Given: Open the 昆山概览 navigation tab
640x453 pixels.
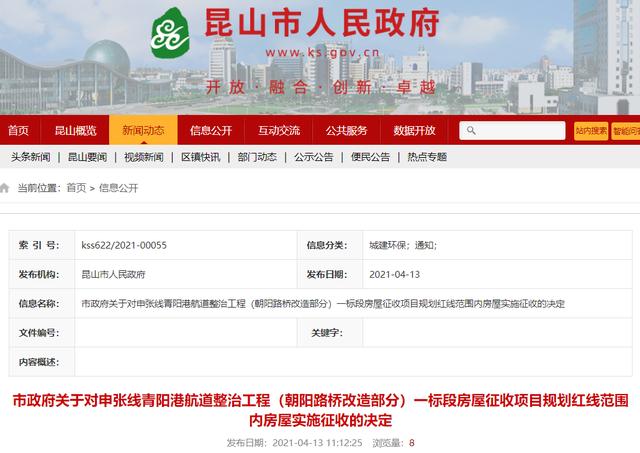Looking at the screenshot, I should [75, 130].
